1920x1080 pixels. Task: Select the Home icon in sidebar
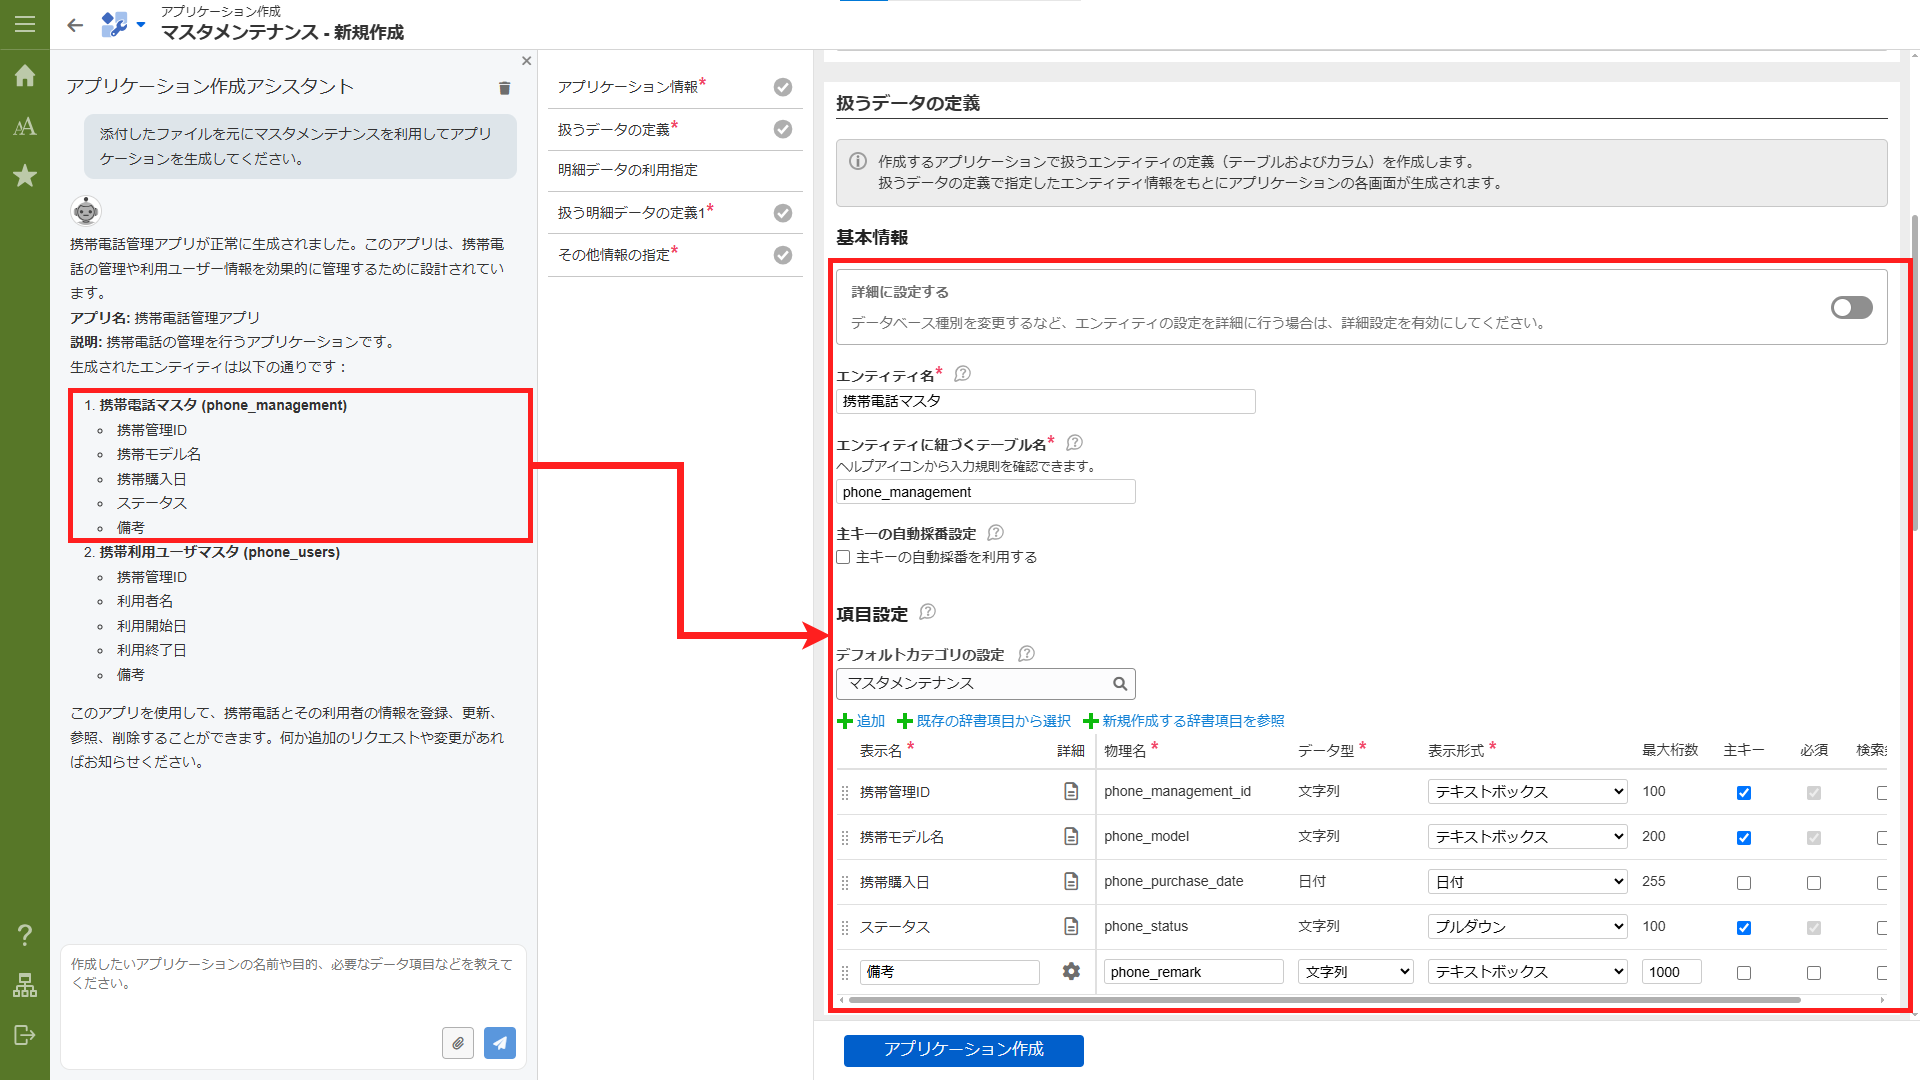tap(24, 76)
